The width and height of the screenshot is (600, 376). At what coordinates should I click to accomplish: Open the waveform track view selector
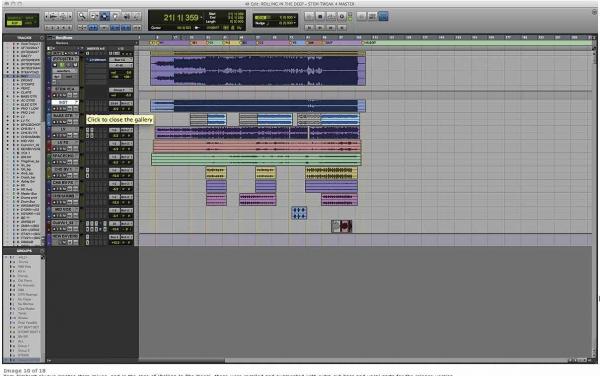coord(64,71)
